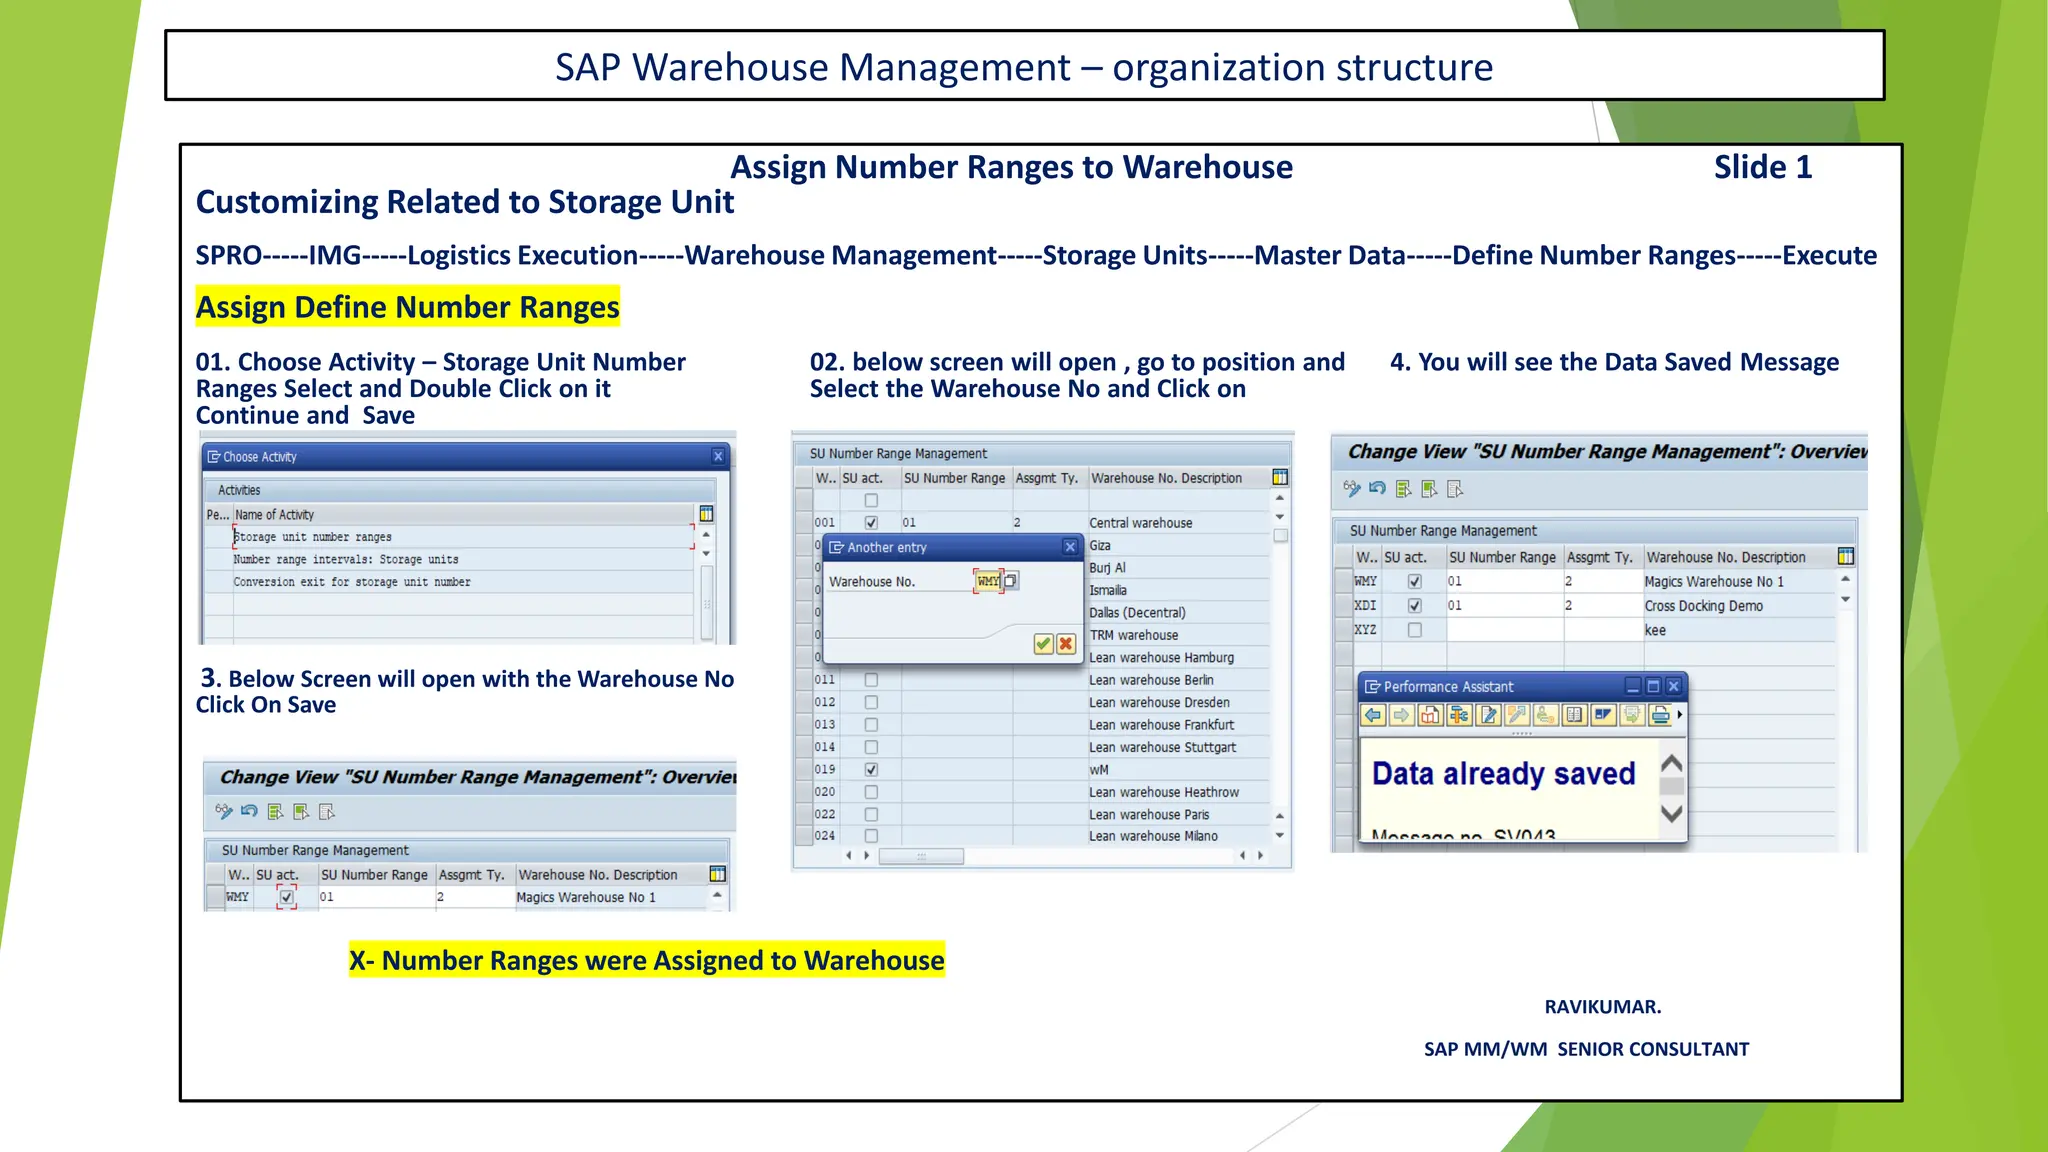Open column settings icon in step 2 table
This screenshot has height=1152, width=2048.
1280,478
